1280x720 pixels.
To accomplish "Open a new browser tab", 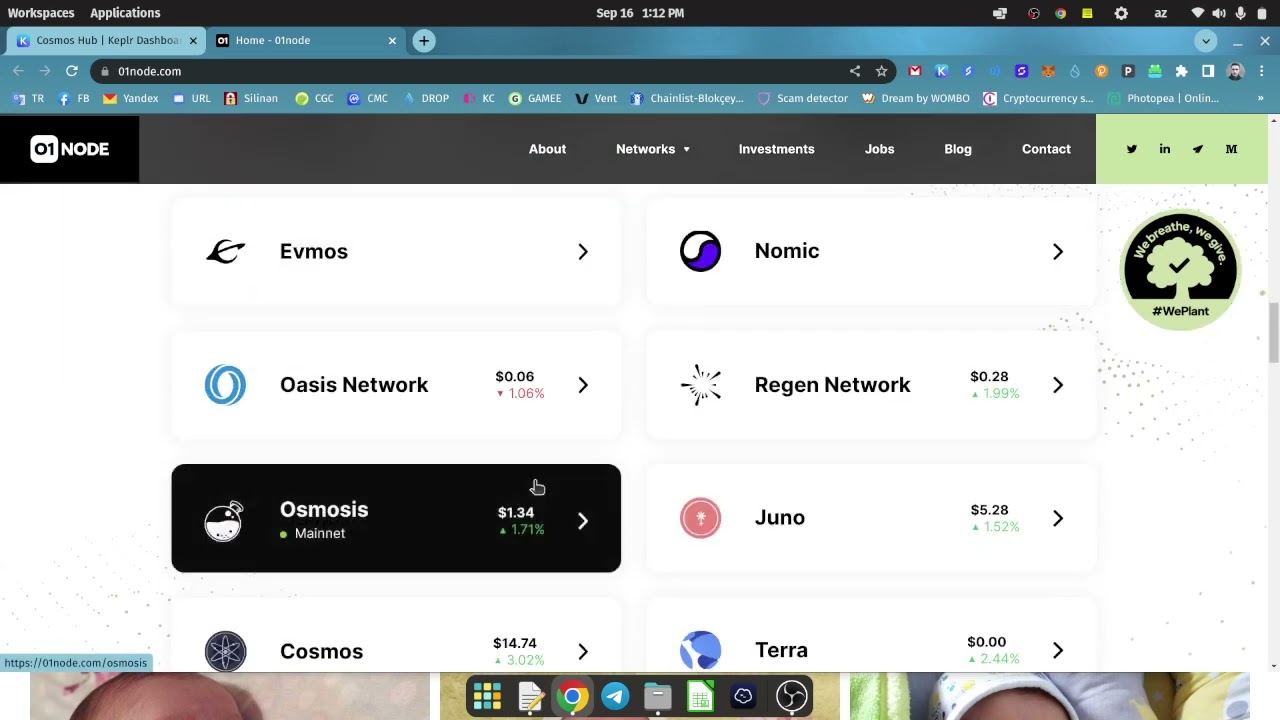I will (x=424, y=41).
